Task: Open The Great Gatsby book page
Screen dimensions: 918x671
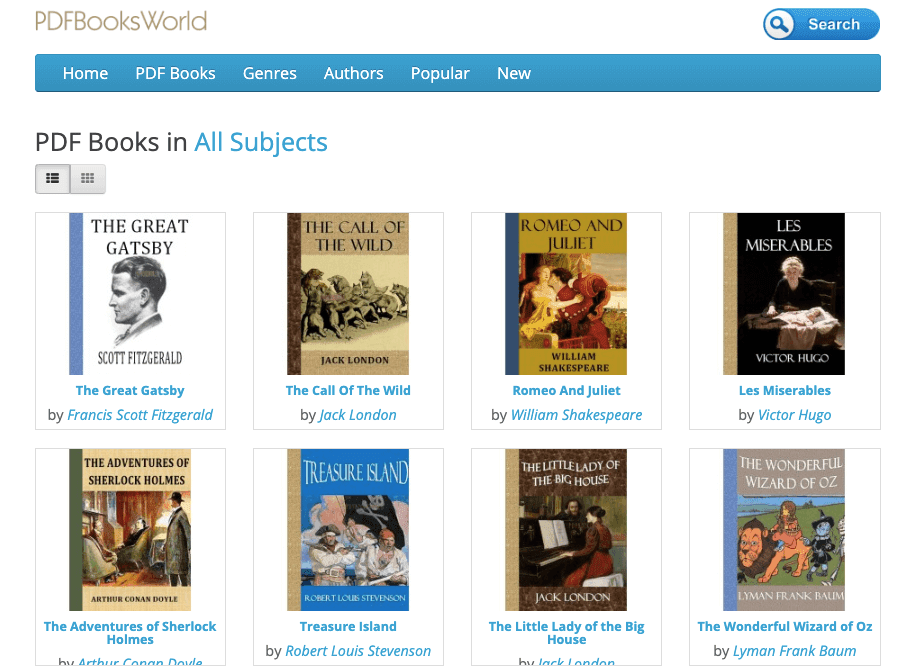Action: point(130,390)
